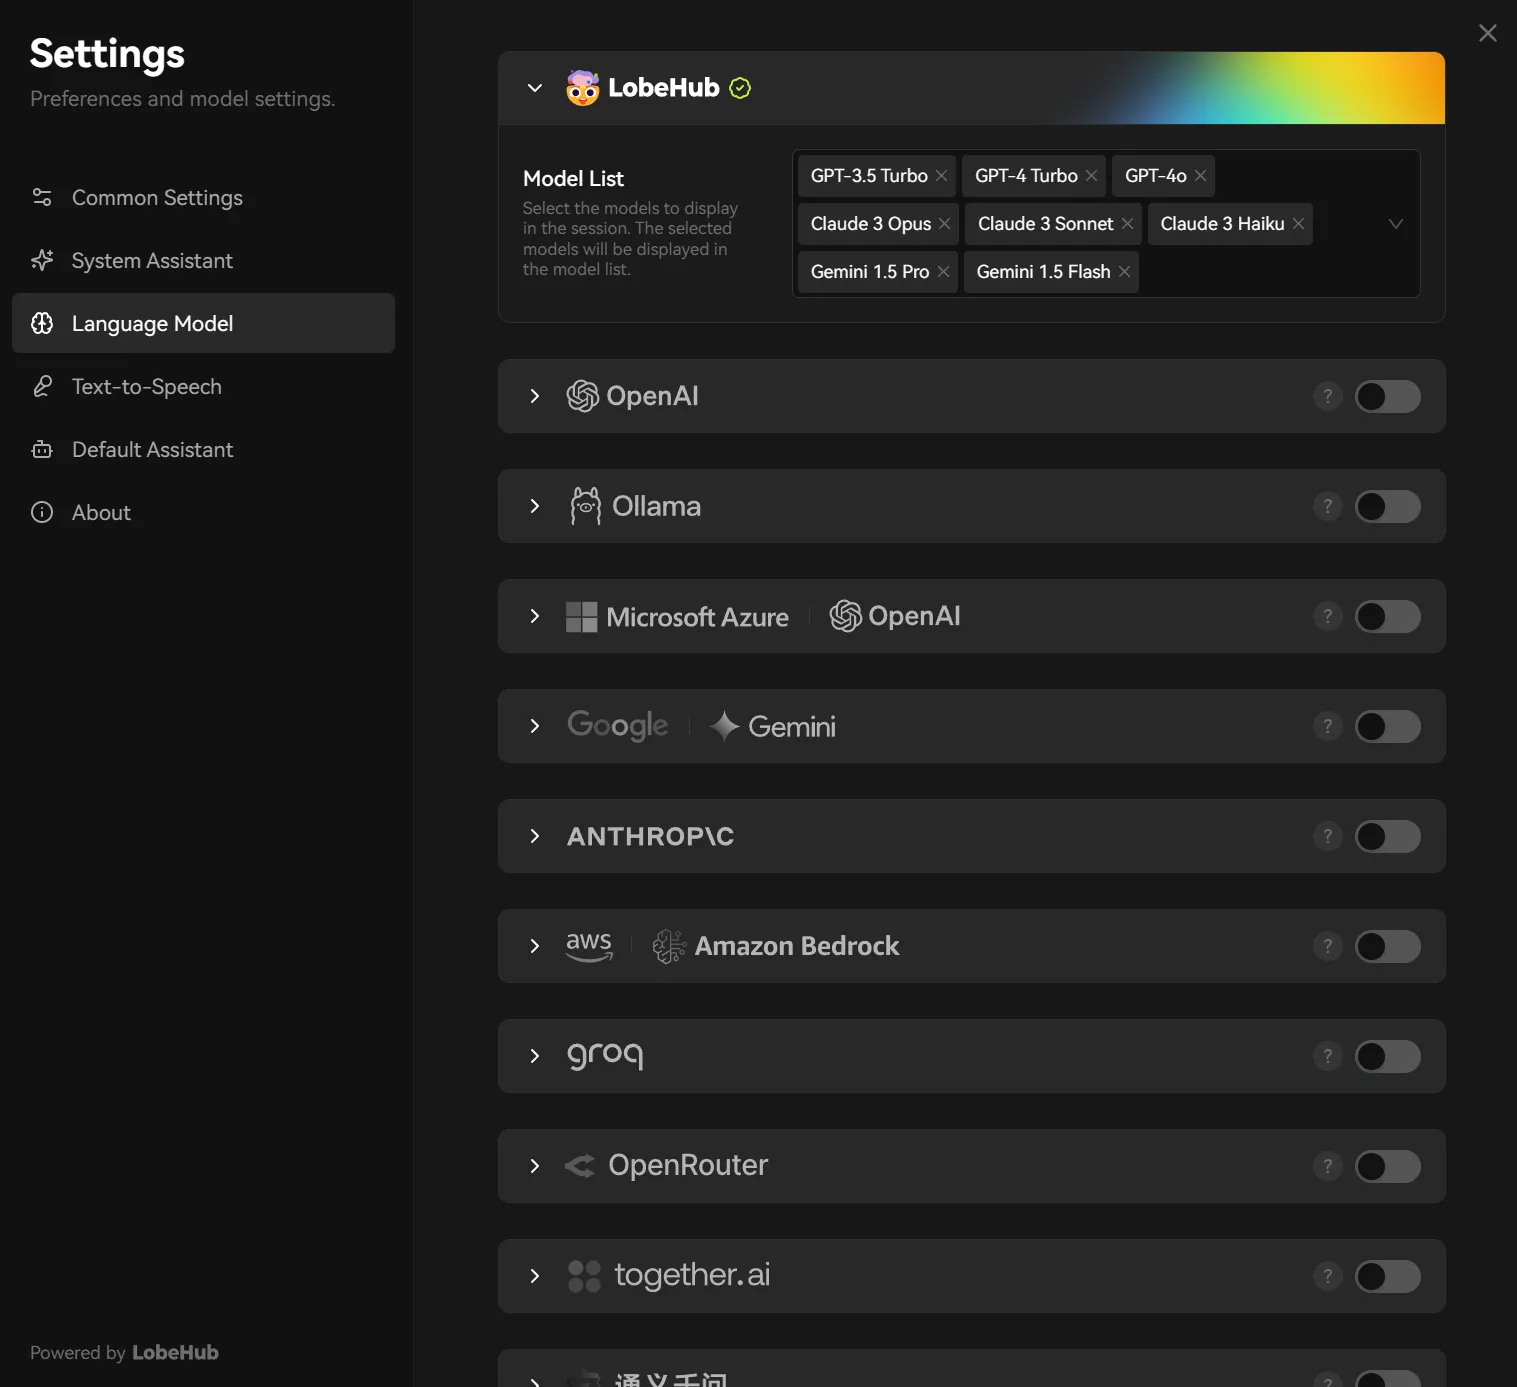Remove Claude 3 Sonnet model tag
The image size is (1517, 1387).
pyautogui.click(x=1127, y=224)
